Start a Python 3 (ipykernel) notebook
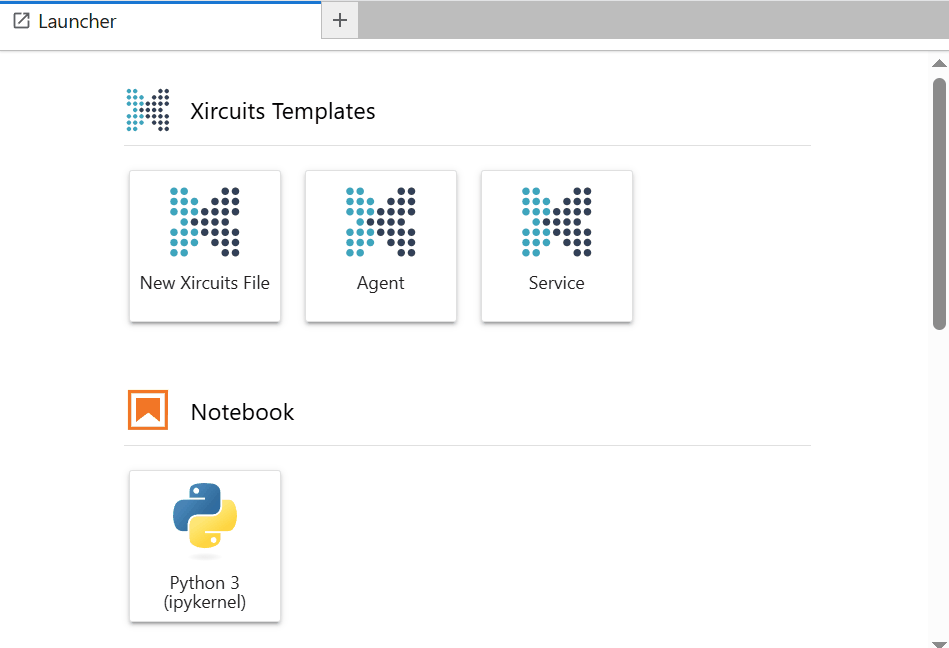 205,546
